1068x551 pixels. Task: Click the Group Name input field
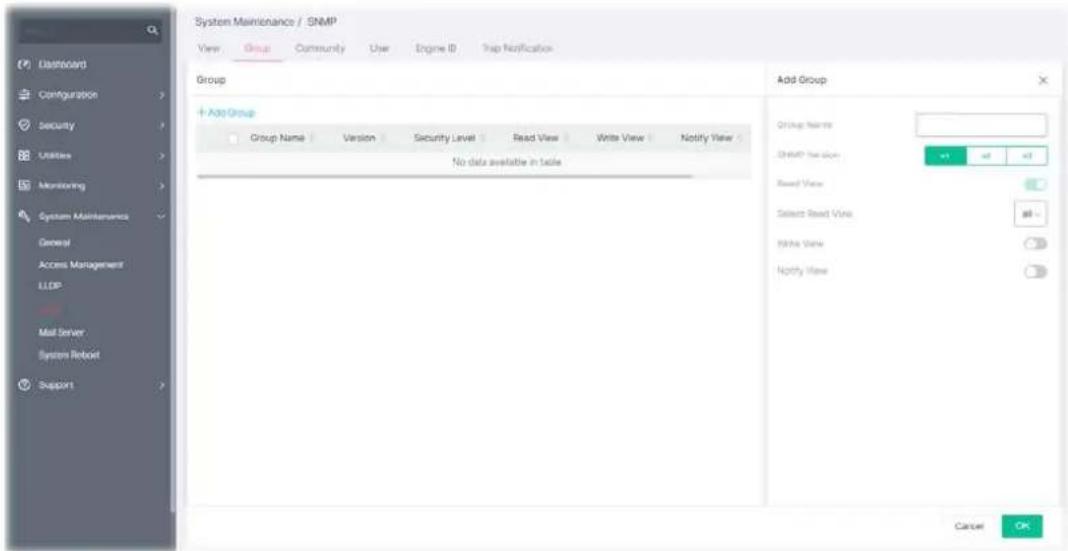[x=981, y=125]
